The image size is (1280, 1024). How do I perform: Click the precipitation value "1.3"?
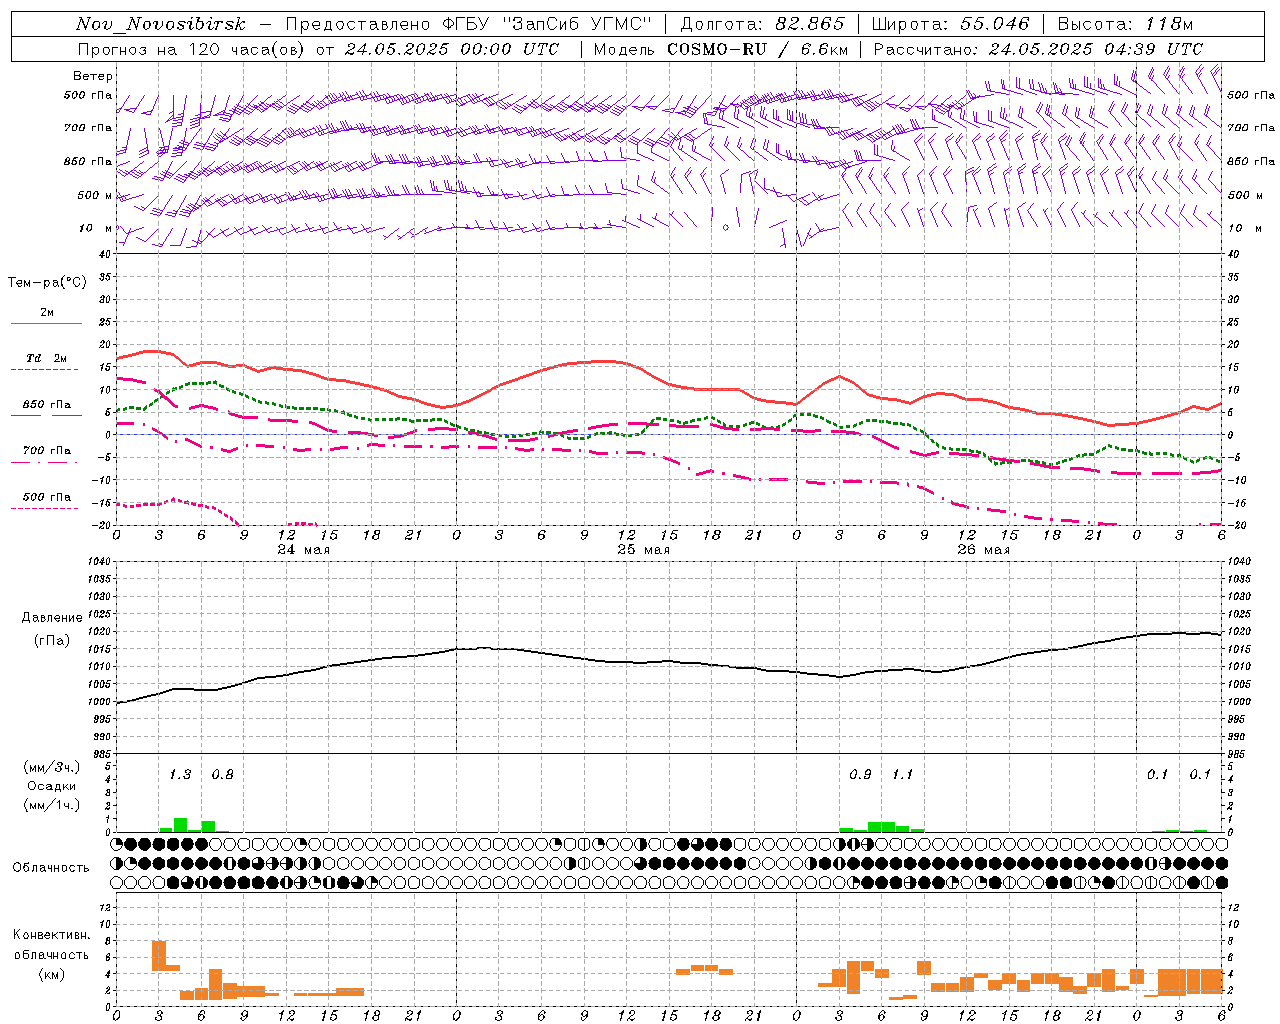click(180, 775)
